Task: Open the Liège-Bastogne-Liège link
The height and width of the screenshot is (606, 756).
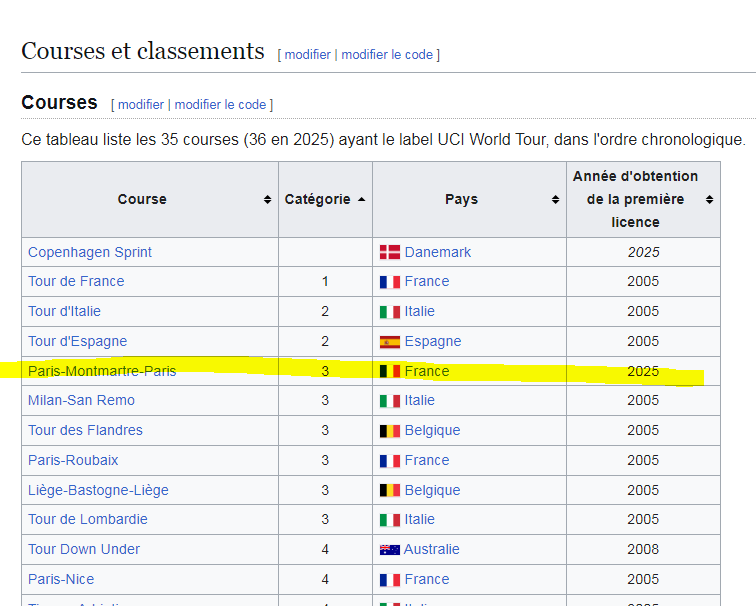Action: [98, 490]
